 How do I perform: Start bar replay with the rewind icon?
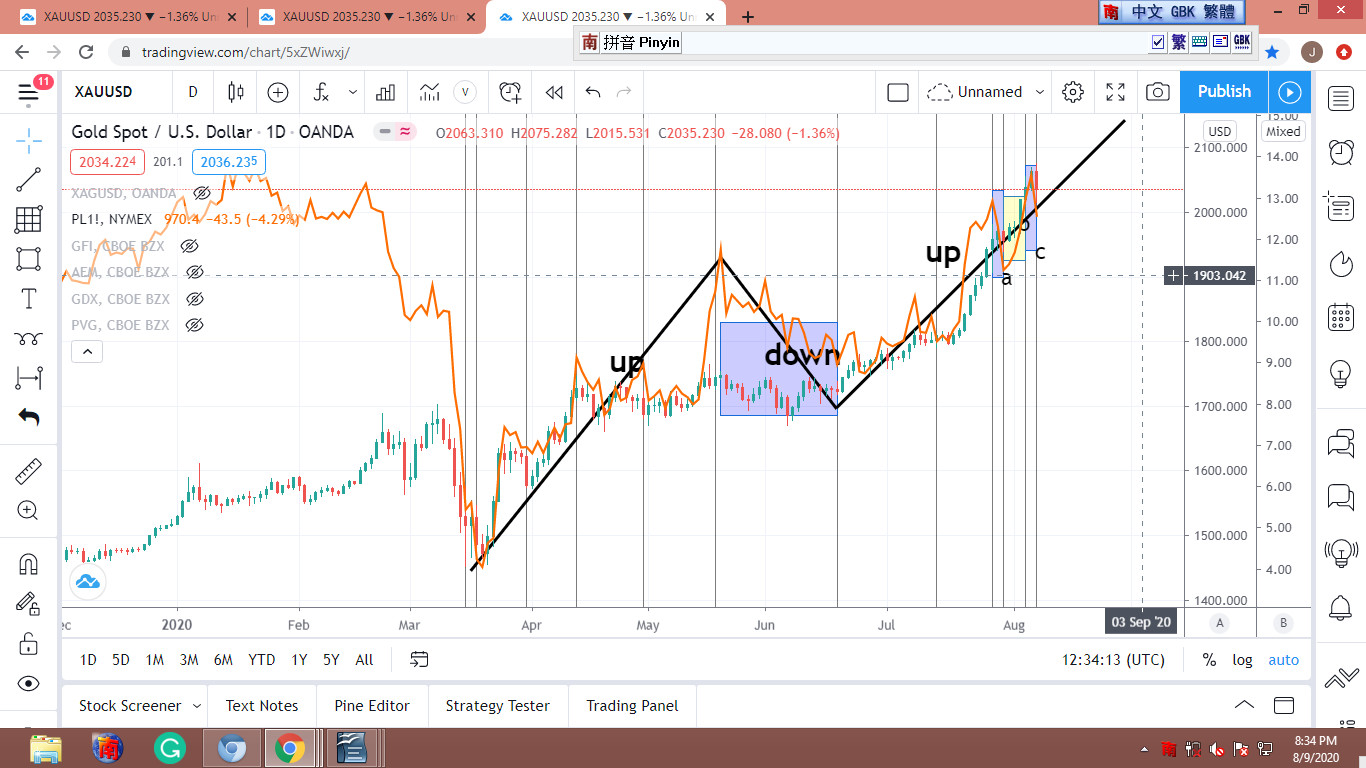[x=554, y=92]
